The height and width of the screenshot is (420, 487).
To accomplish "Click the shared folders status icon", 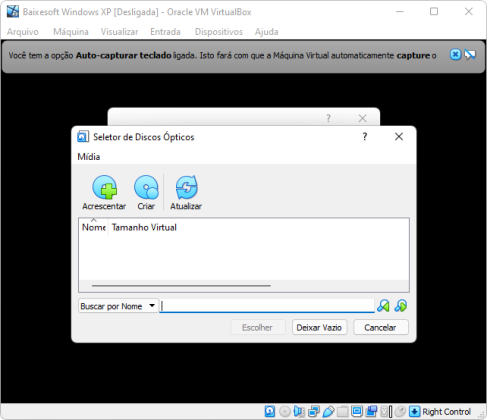I will pos(342,411).
